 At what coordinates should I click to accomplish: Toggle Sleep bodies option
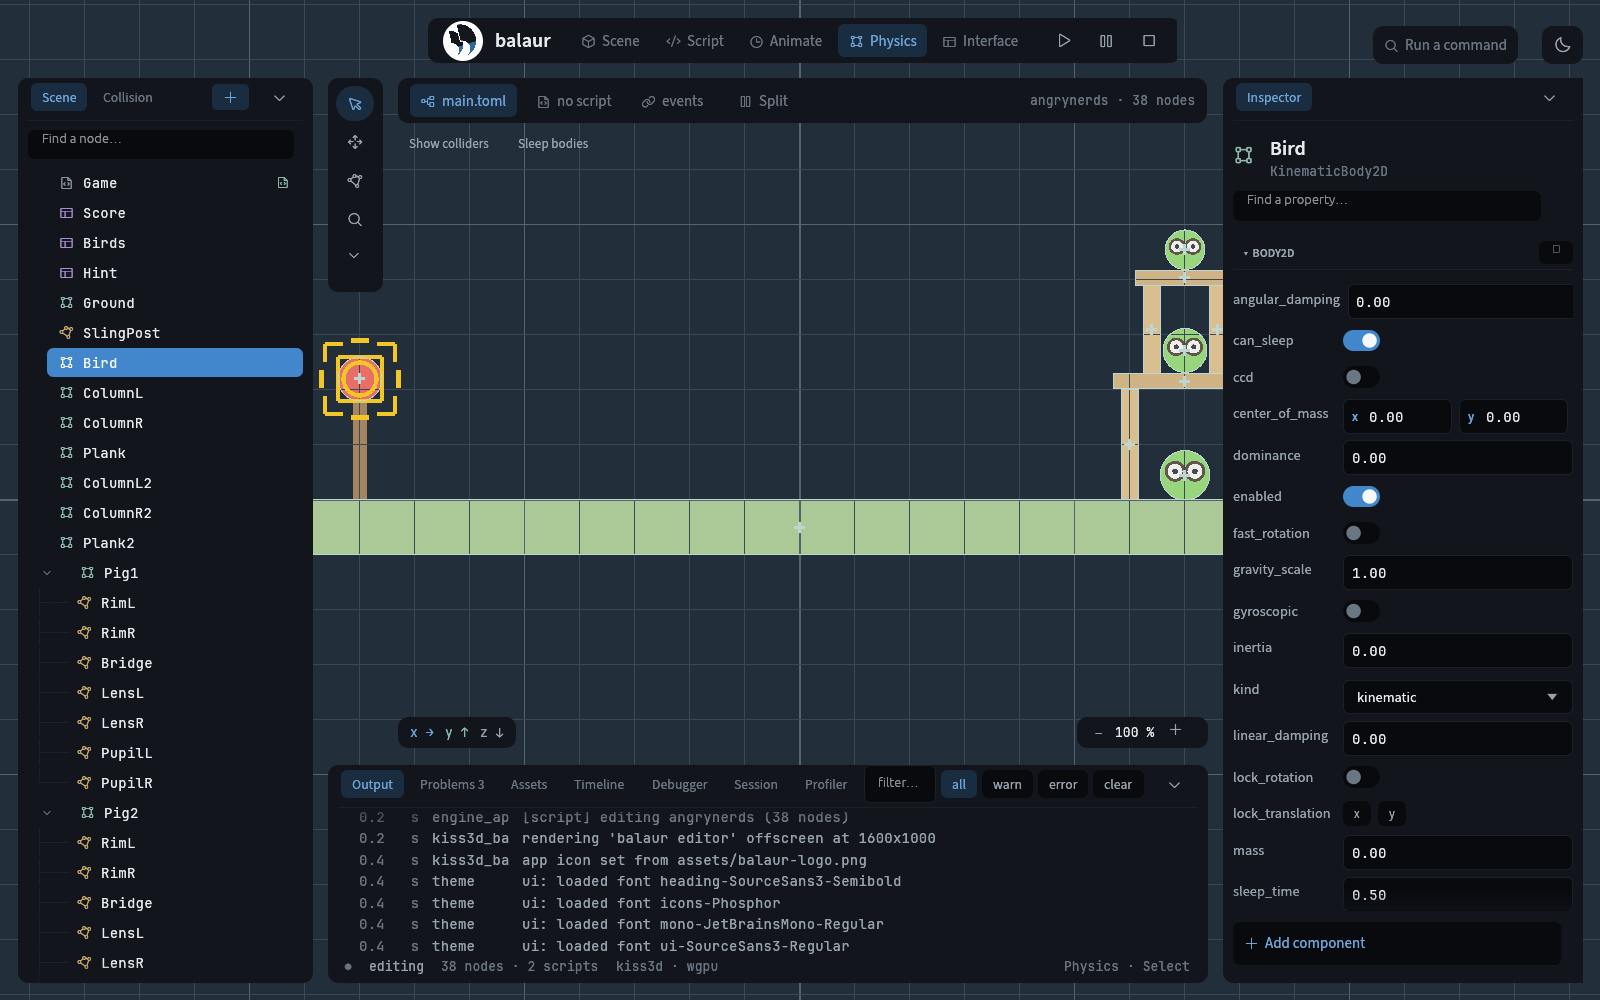click(553, 144)
